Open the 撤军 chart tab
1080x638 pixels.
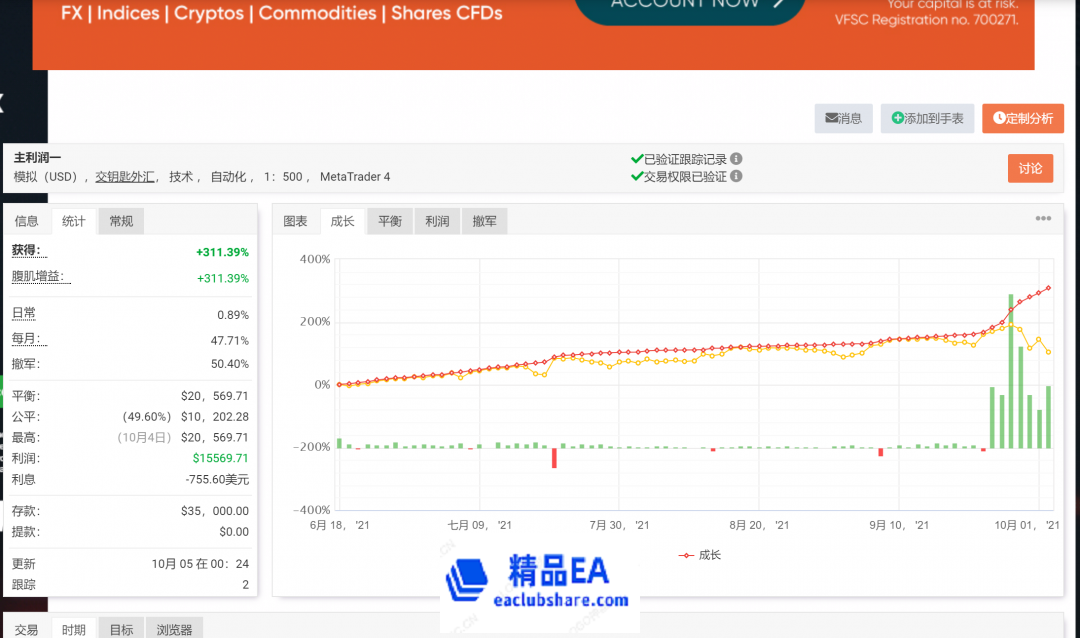[x=484, y=221]
